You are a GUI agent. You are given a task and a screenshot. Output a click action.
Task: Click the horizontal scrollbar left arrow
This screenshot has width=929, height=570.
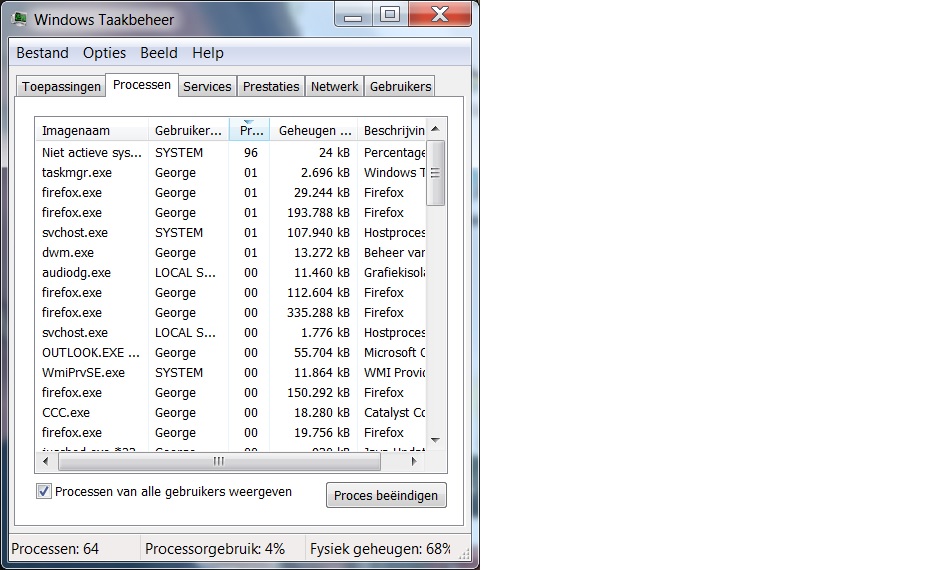pyautogui.click(x=46, y=461)
